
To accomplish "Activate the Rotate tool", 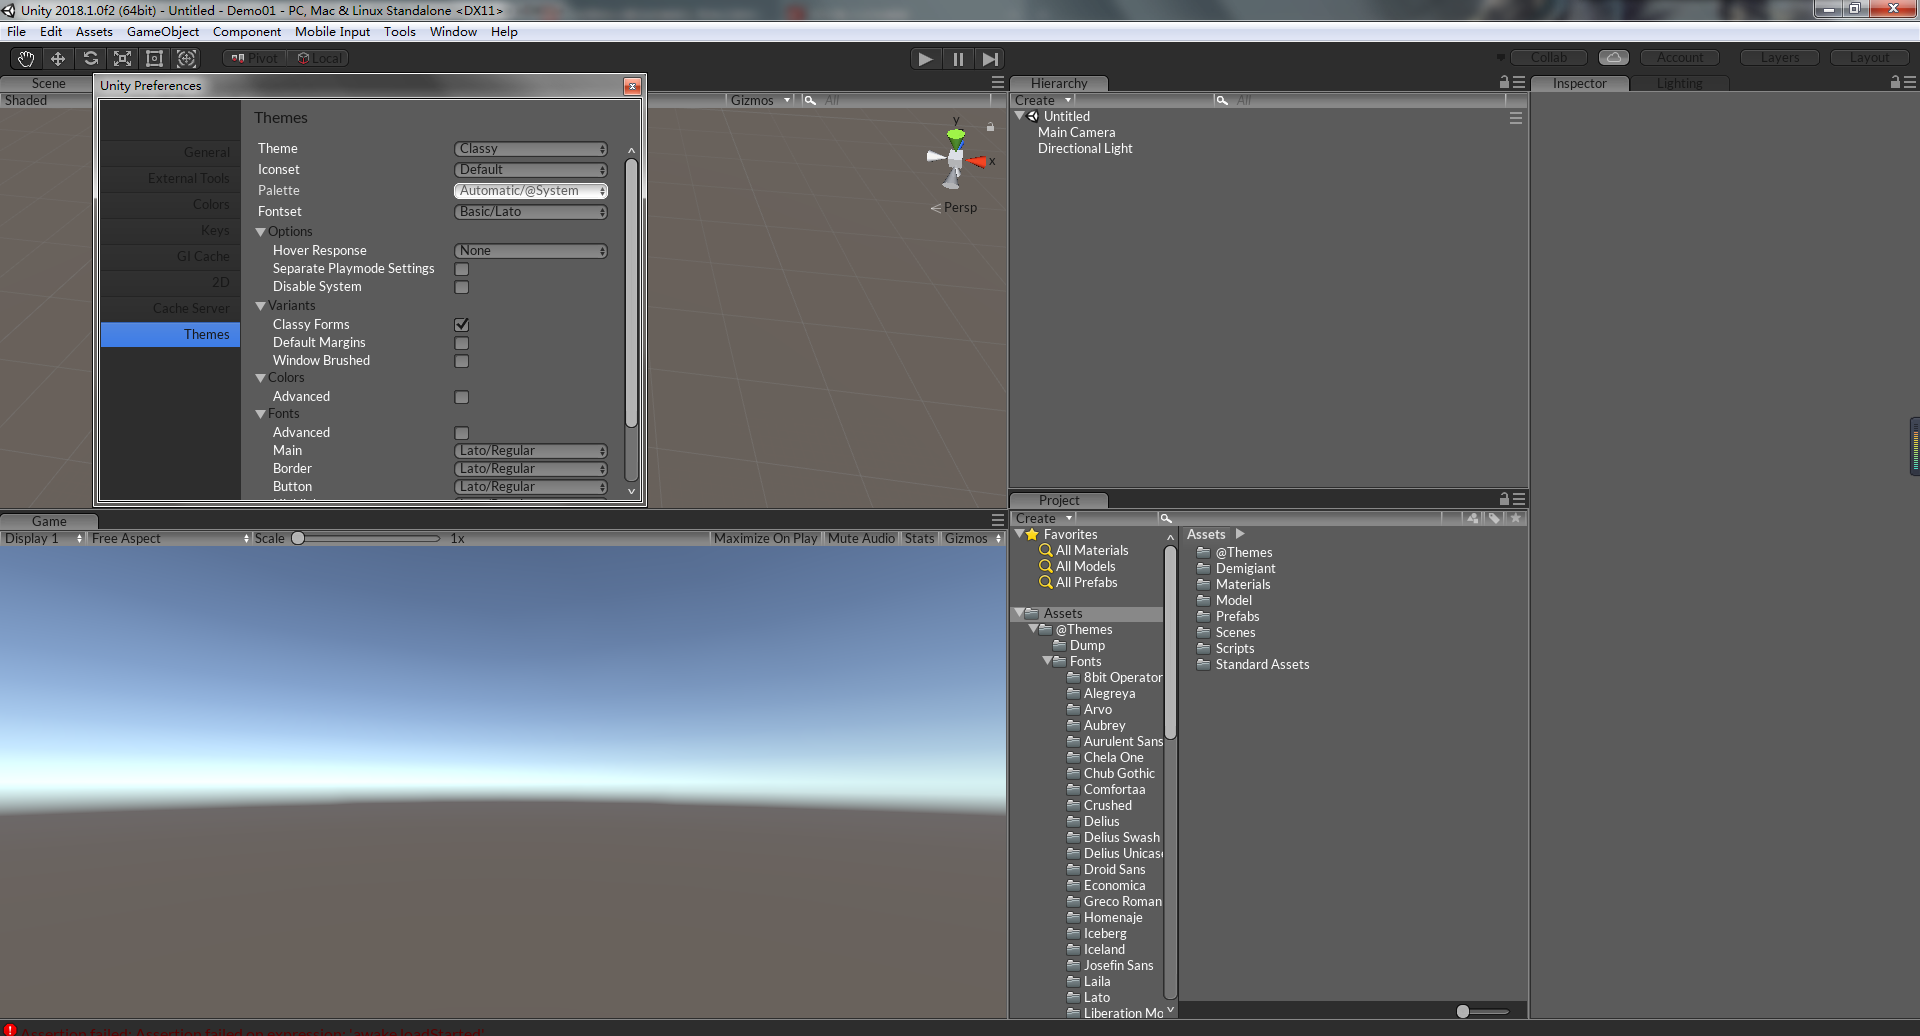I will tap(90, 58).
